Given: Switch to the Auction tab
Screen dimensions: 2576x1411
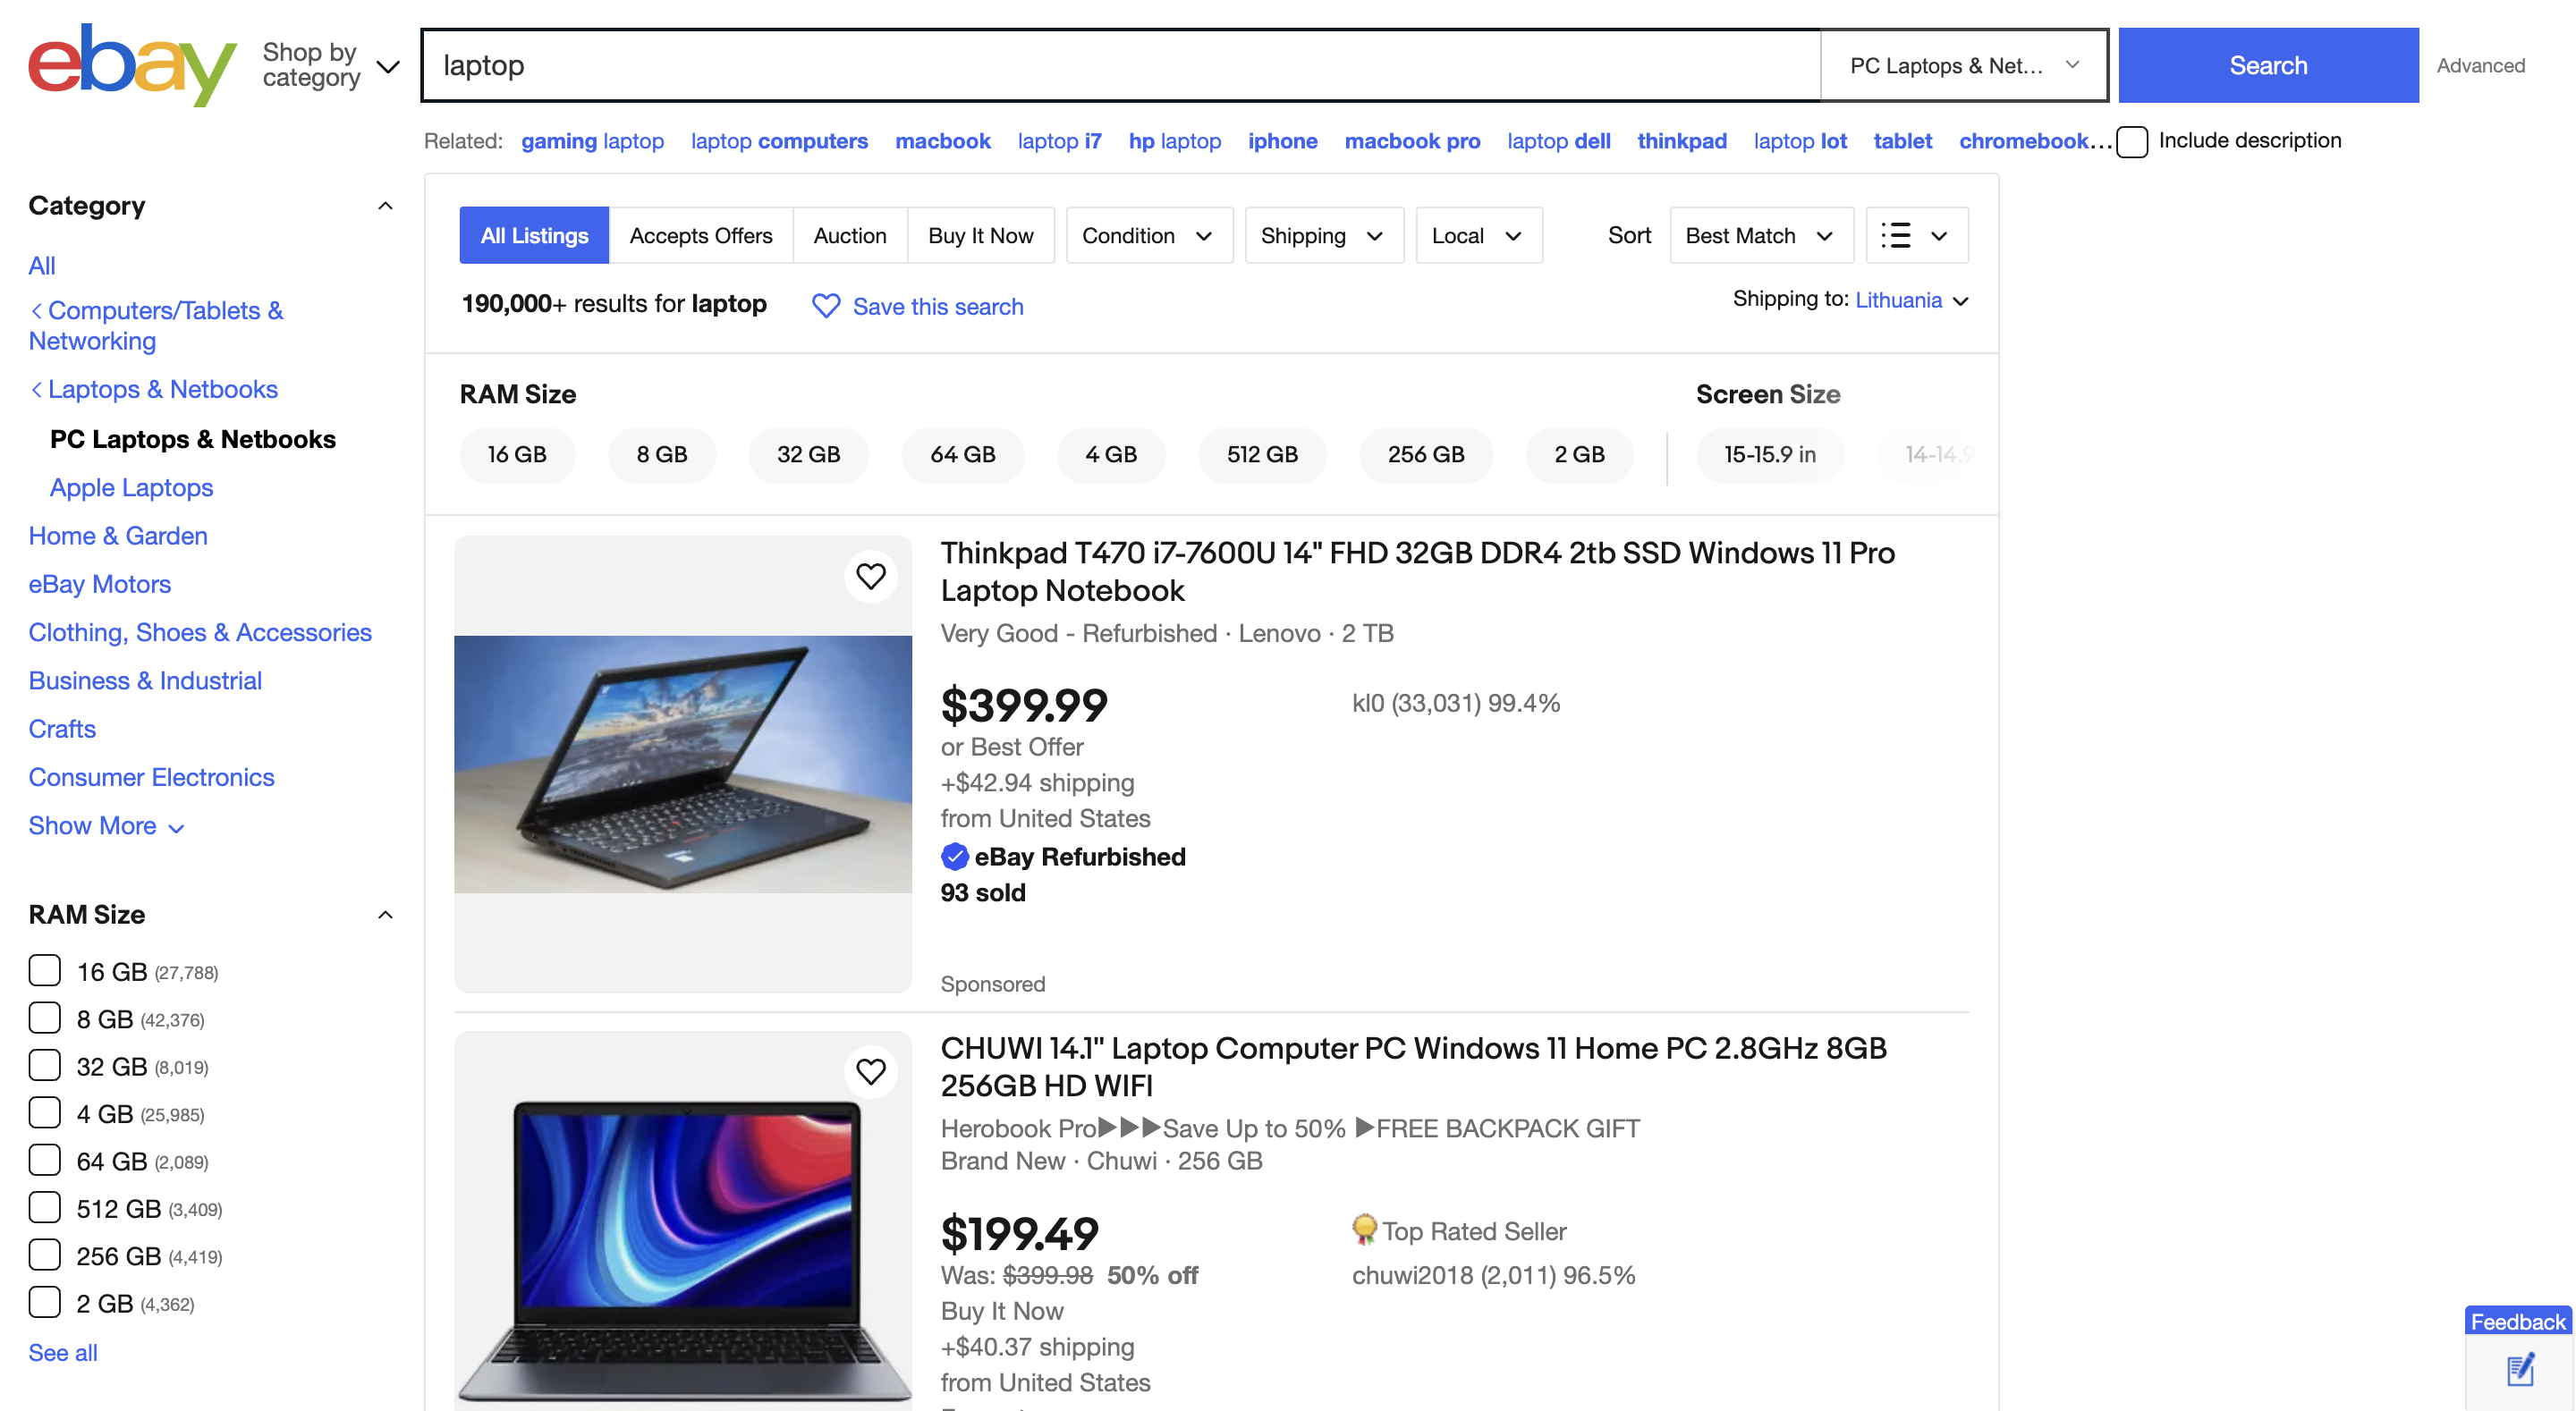Looking at the screenshot, I should [849, 236].
